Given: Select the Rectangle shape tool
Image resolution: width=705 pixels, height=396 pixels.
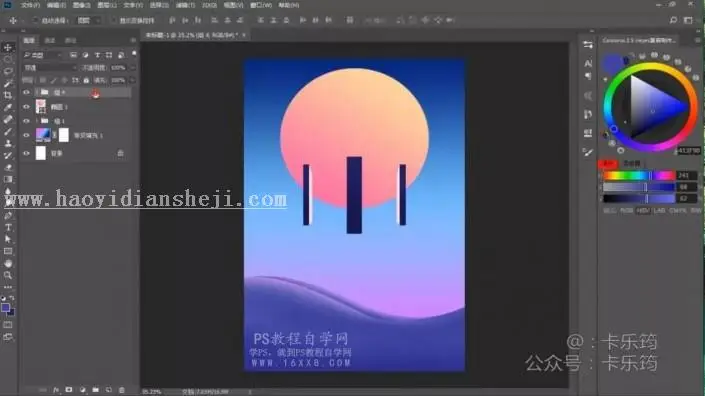Looking at the screenshot, I should [x=8, y=251].
